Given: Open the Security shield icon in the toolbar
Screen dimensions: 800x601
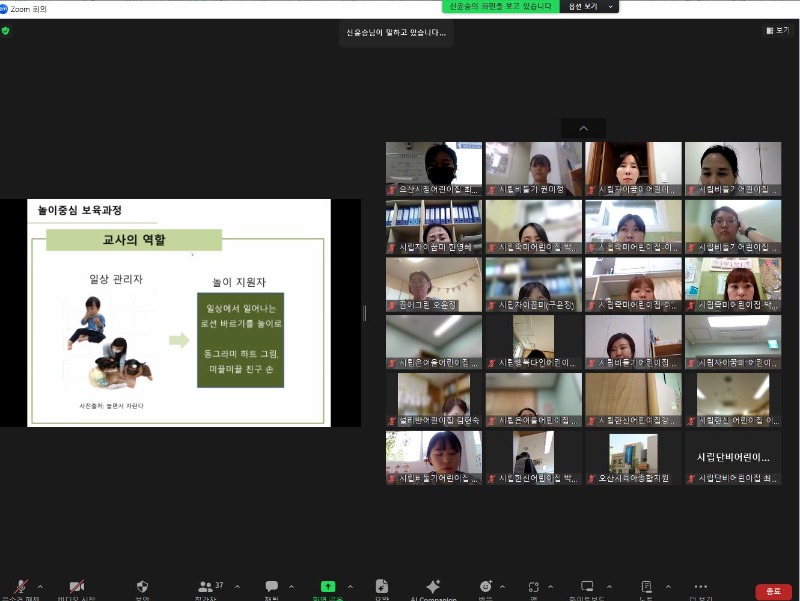Looking at the screenshot, I should click(142, 586).
